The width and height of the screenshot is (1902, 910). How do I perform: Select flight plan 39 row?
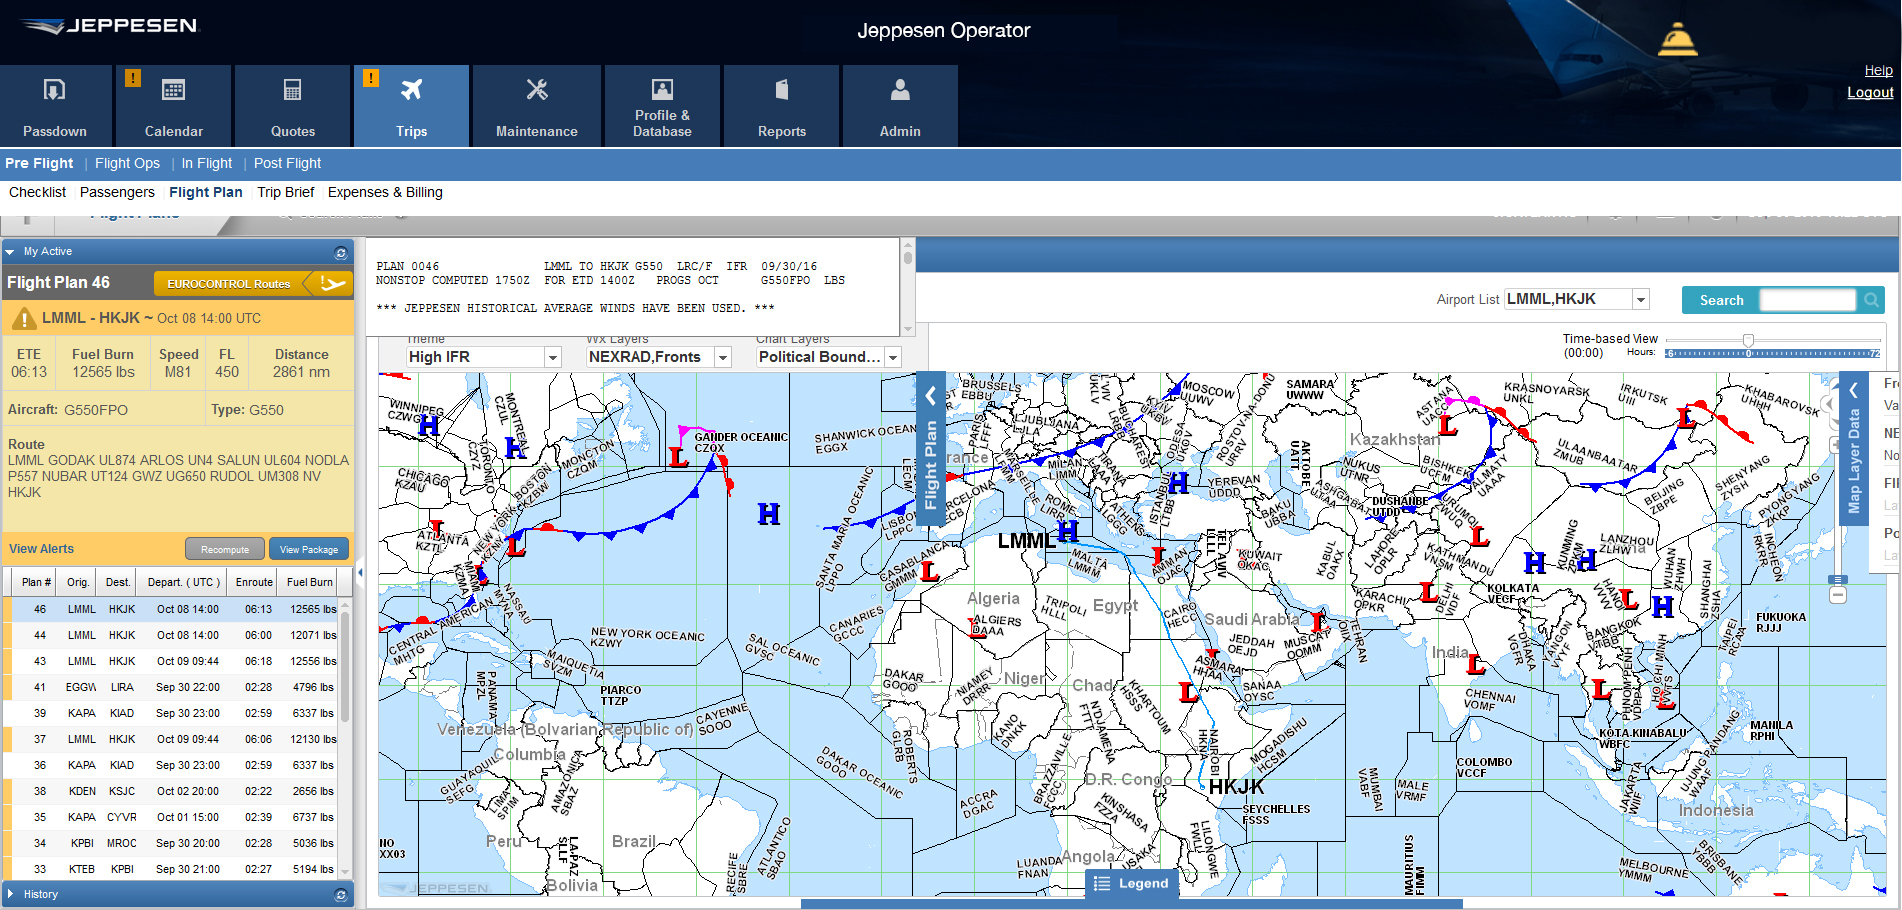pos(171,713)
